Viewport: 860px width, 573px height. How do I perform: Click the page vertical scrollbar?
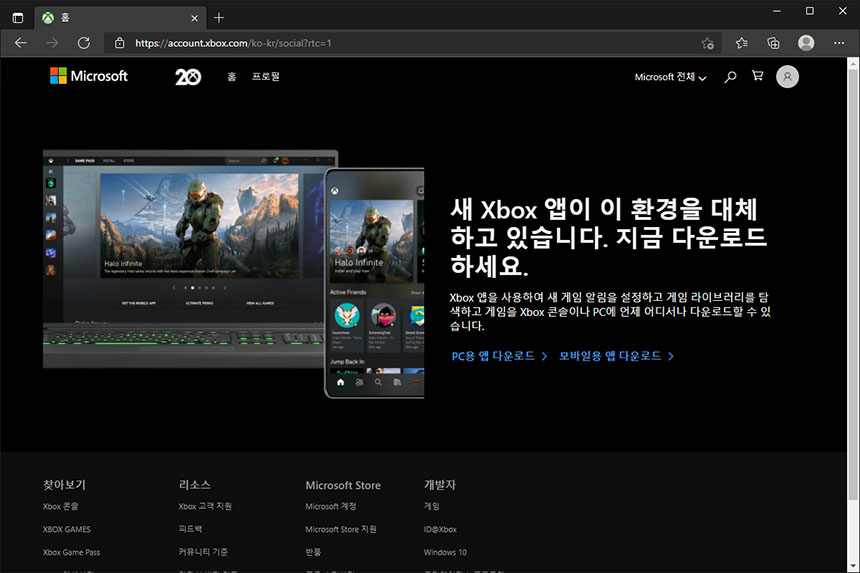[853, 285]
